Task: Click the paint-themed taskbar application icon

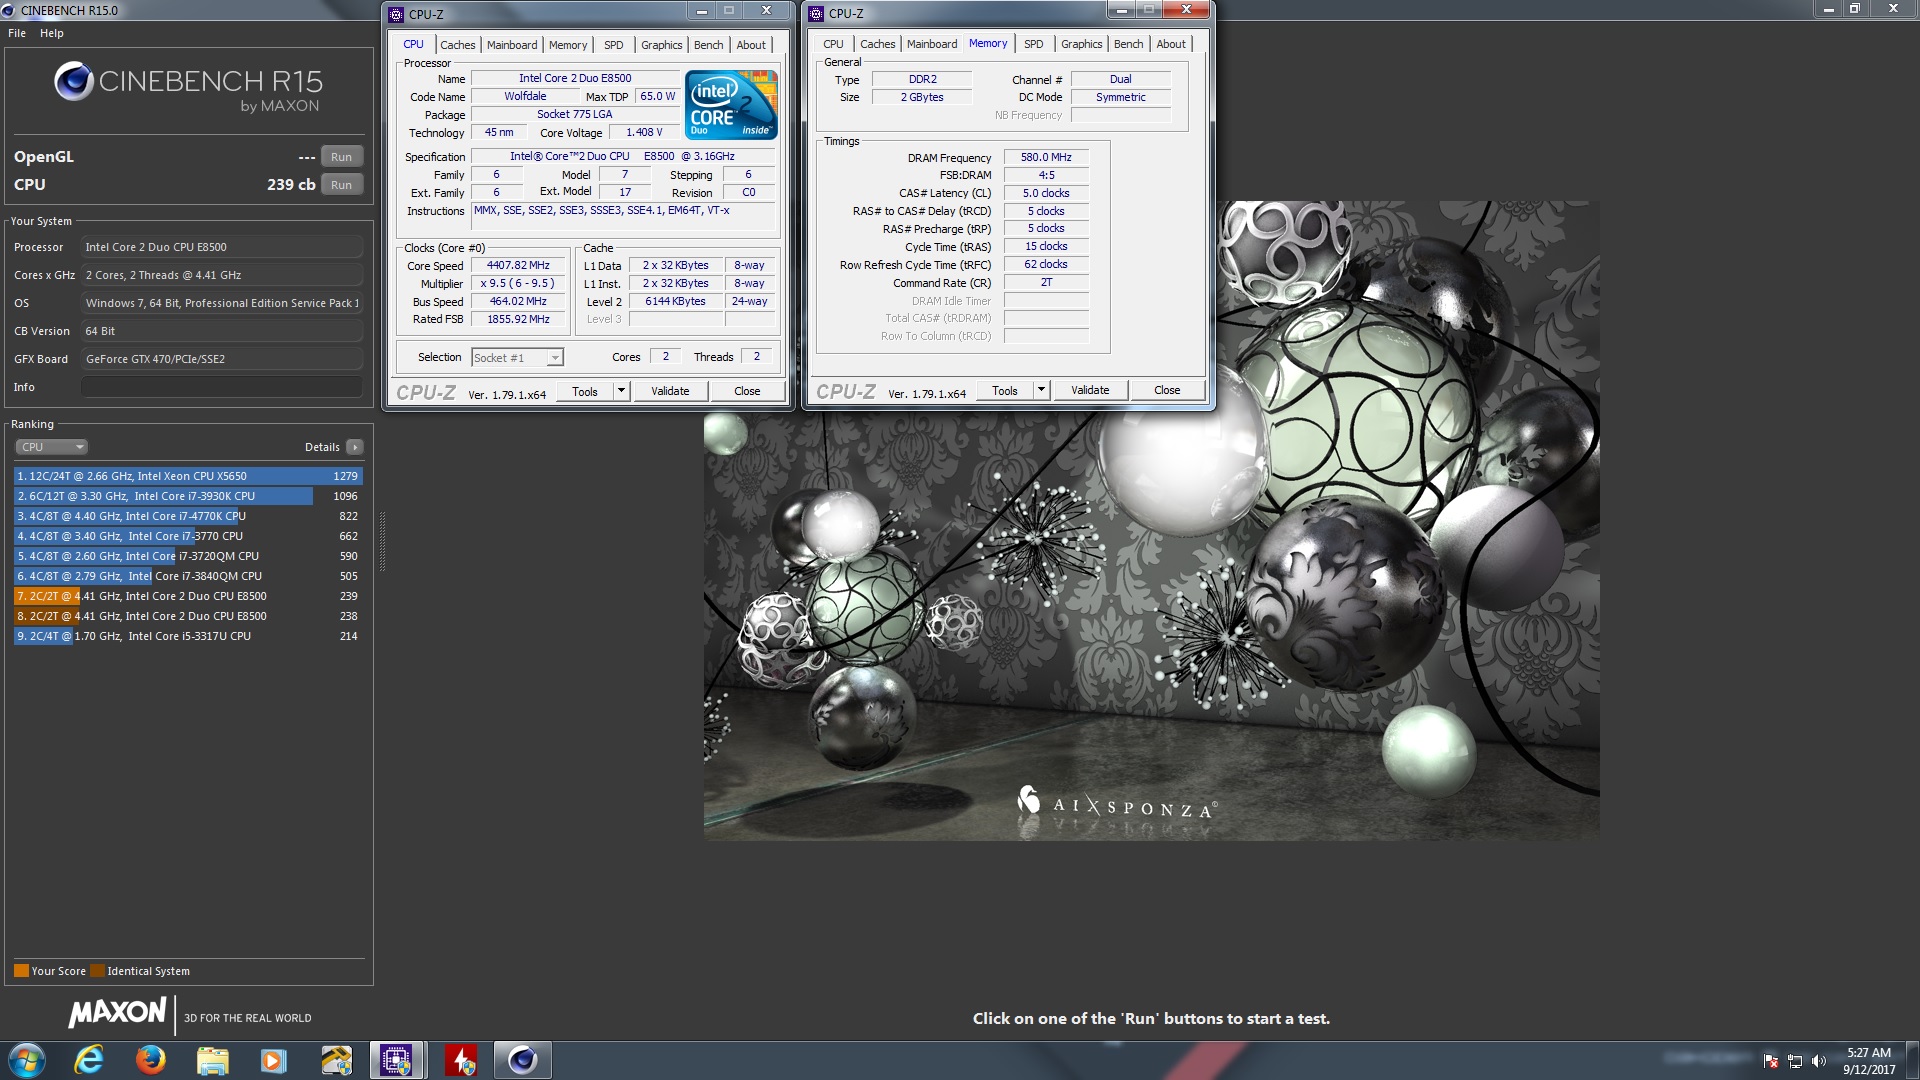Action: coord(336,1060)
